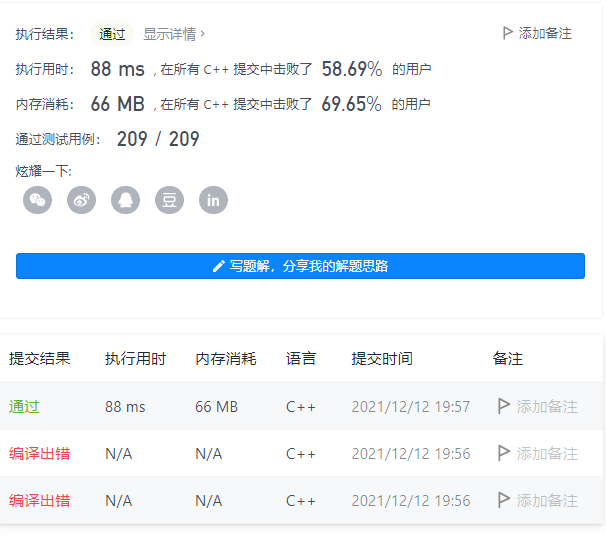Open the 通过 submission from 19:57
The width and height of the screenshot is (606, 537).
coord(24,407)
